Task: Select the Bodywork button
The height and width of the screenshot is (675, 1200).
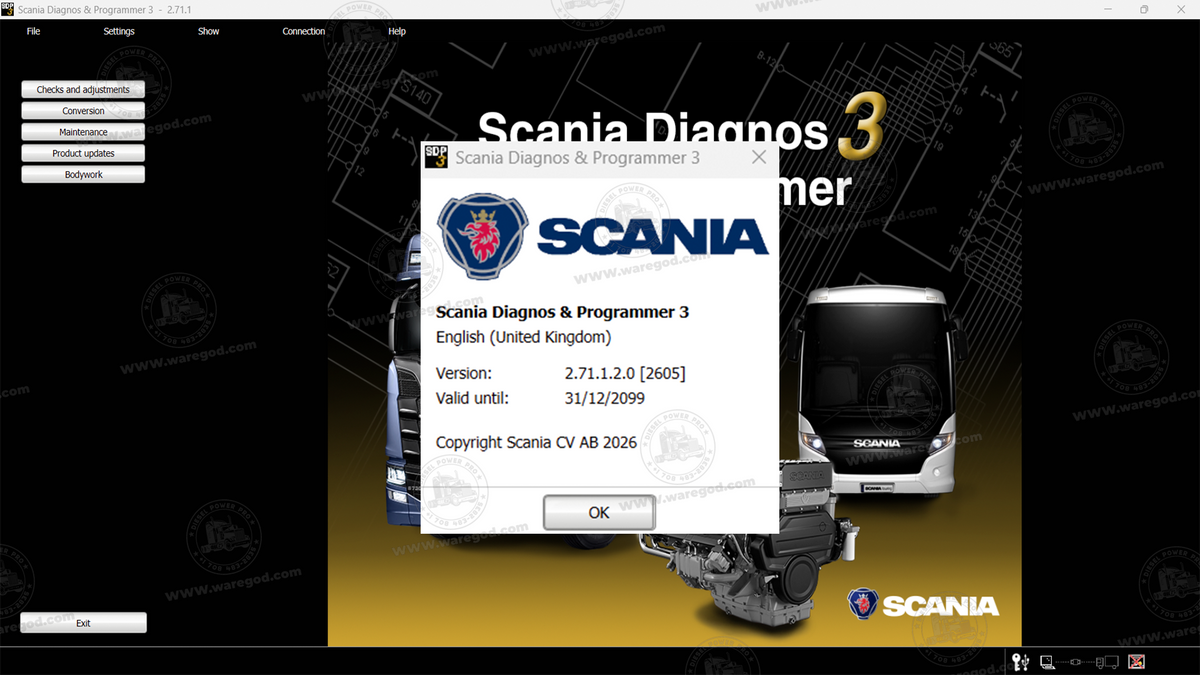Action: click(83, 174)
